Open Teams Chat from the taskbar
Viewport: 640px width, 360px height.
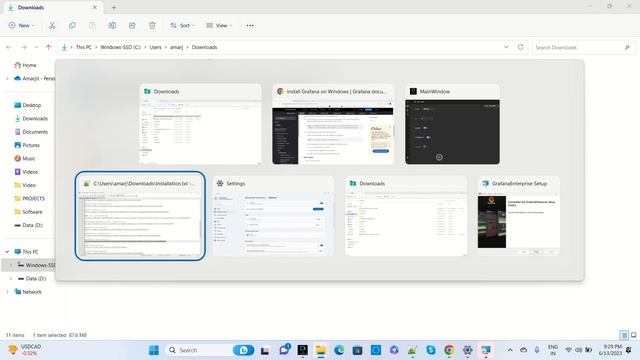coord(284,350)
